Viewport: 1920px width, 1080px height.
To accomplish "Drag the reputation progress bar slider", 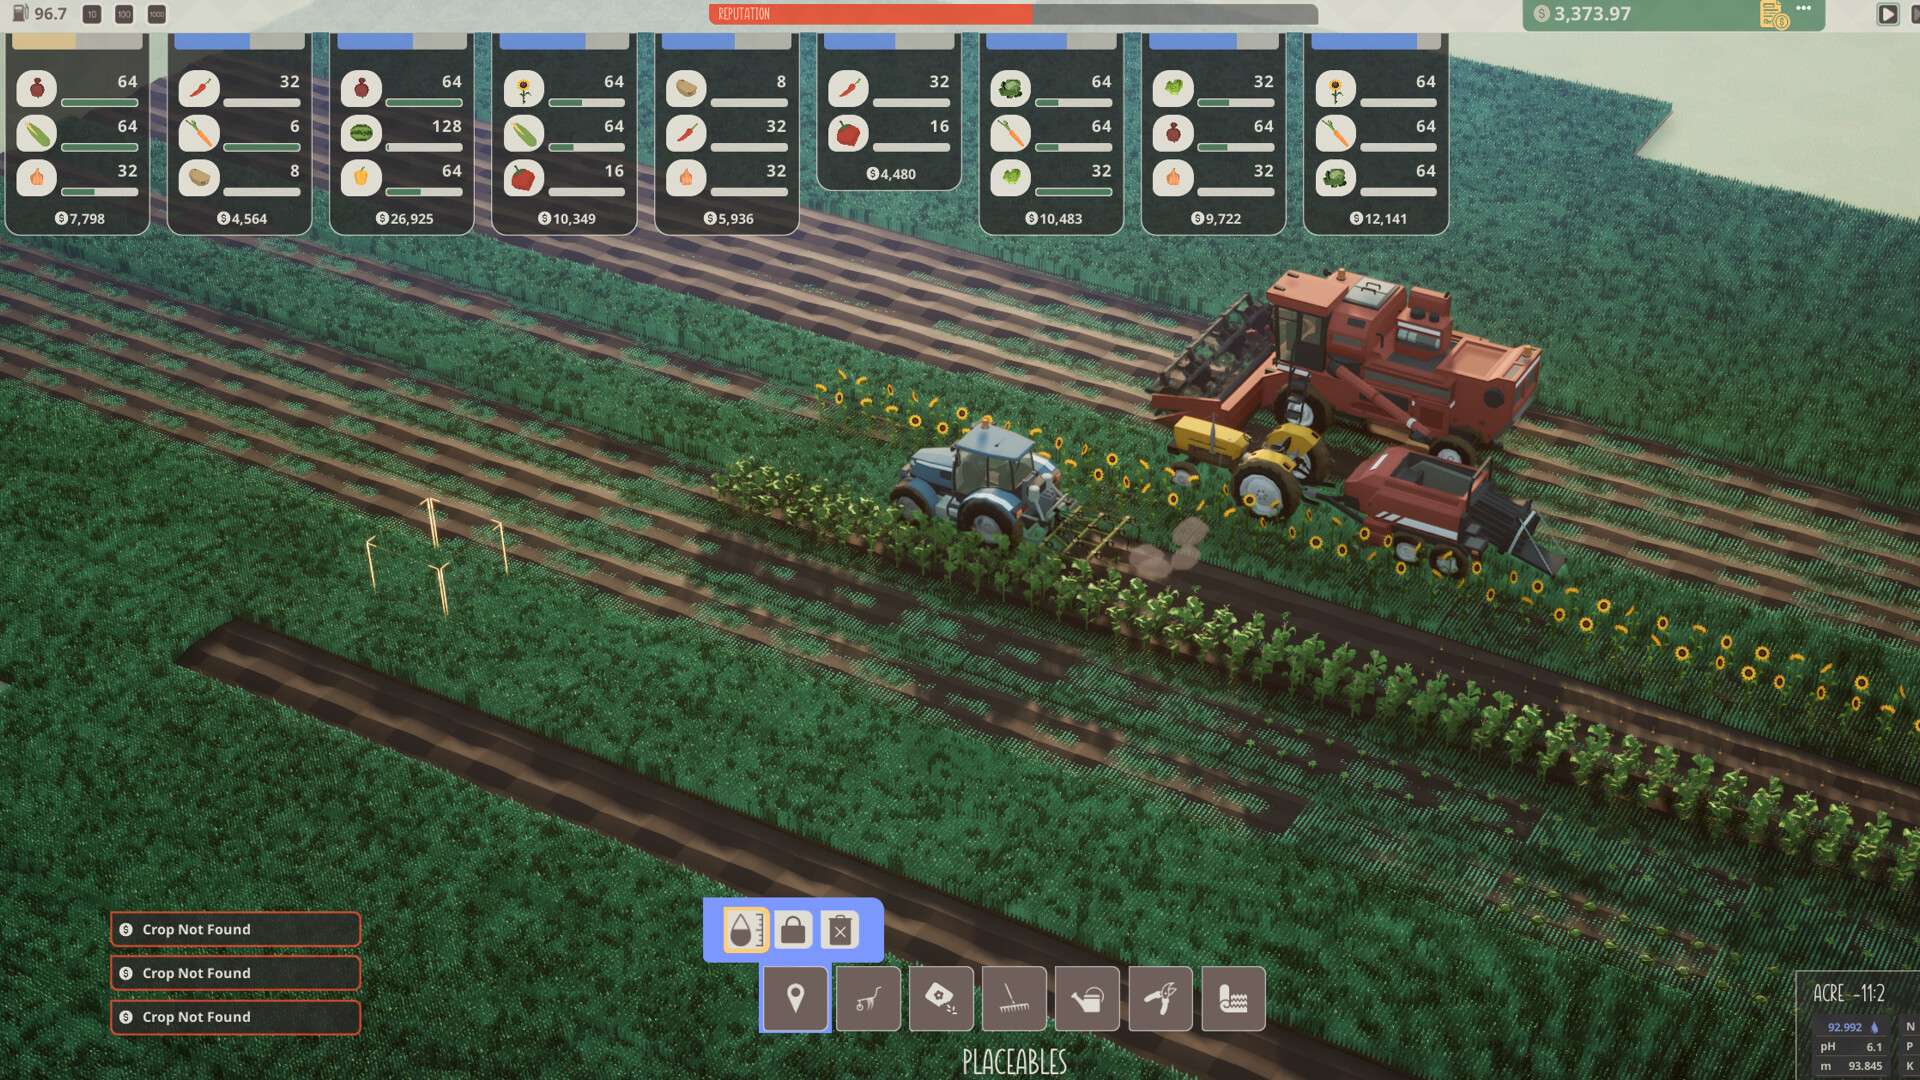I will click(x=1031, y=13).
